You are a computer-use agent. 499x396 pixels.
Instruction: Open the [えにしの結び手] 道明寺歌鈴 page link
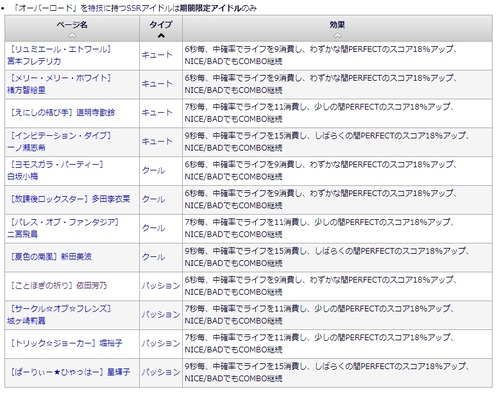62,113
